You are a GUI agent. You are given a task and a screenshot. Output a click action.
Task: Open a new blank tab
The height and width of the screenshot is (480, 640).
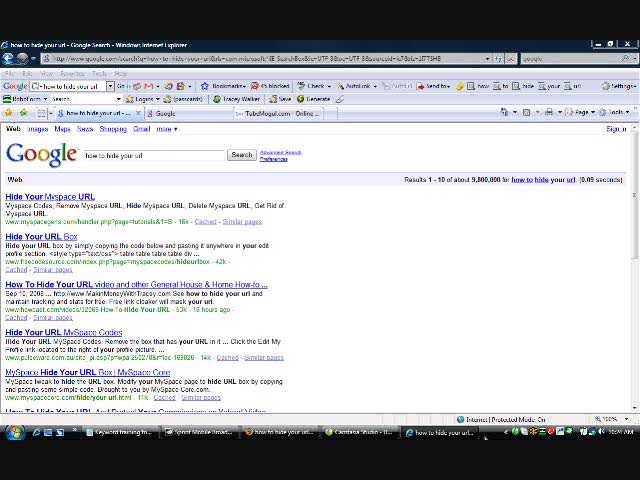pyautogui.click(x=331, y=113)
